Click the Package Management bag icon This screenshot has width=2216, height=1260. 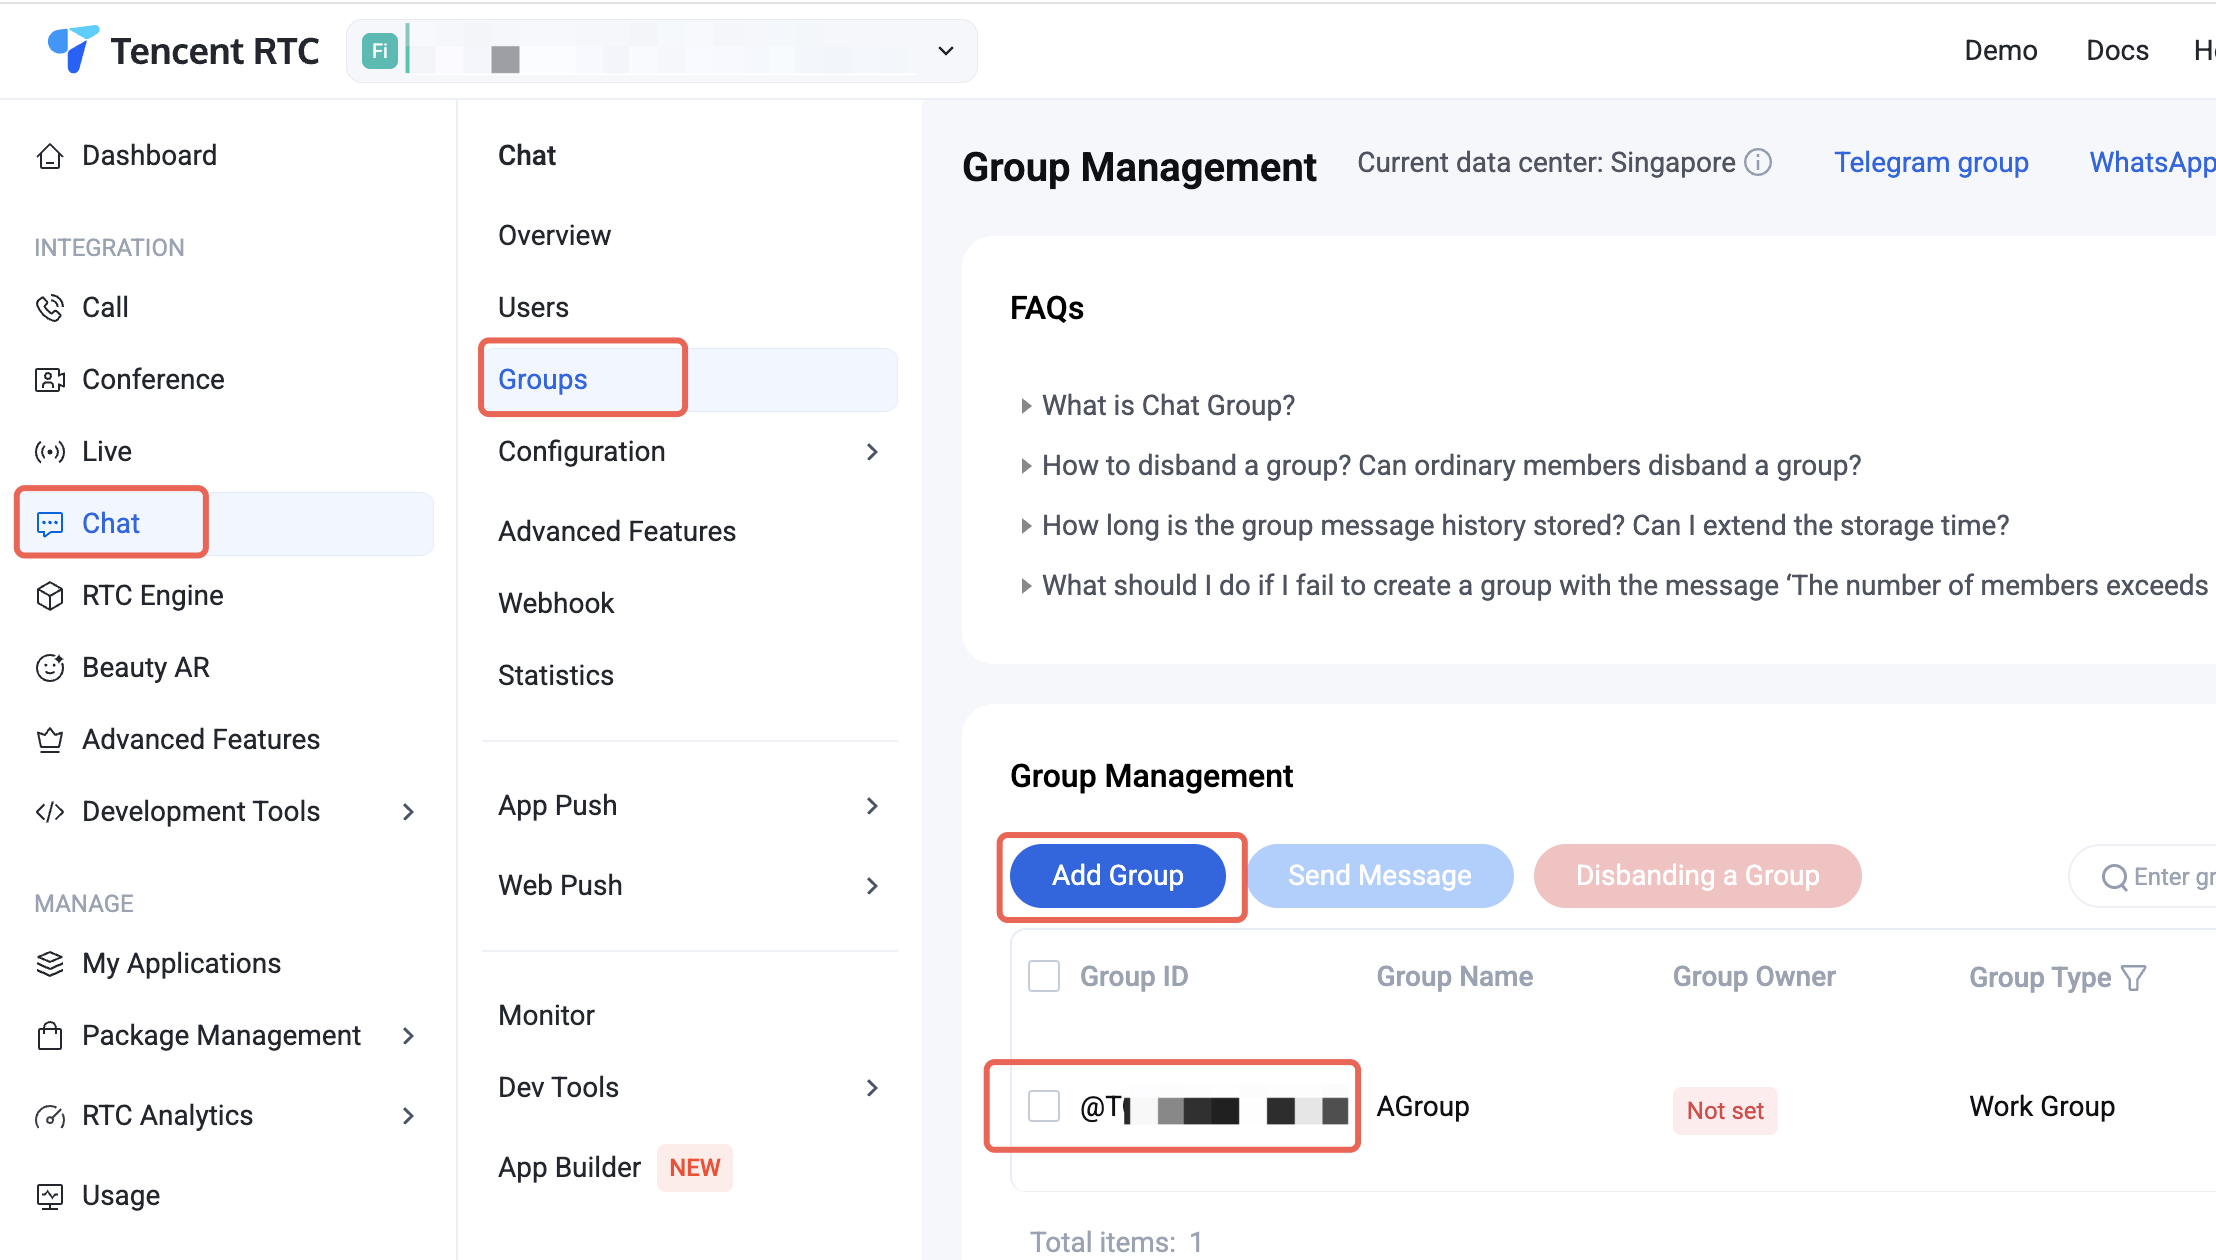pyautogui.click(x=50, y=1036)
